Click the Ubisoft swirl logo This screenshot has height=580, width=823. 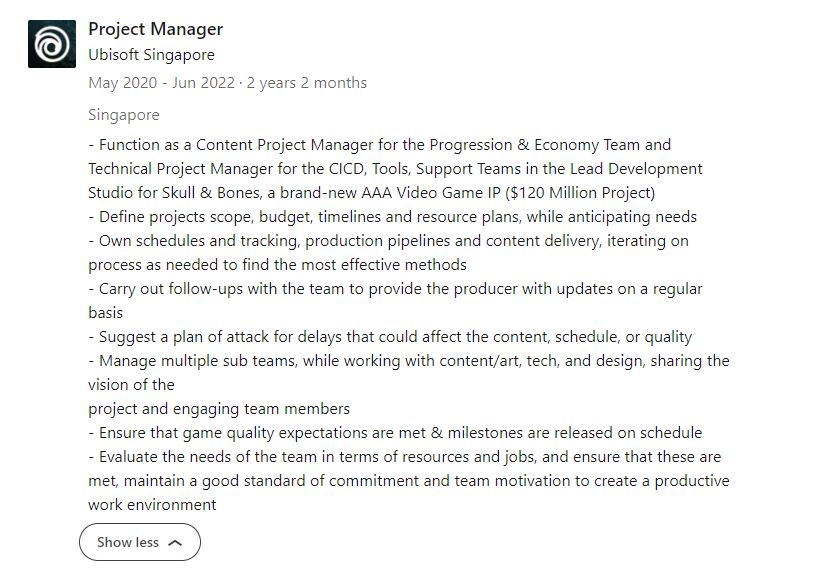pyautogui.click(x=52, y=44)
